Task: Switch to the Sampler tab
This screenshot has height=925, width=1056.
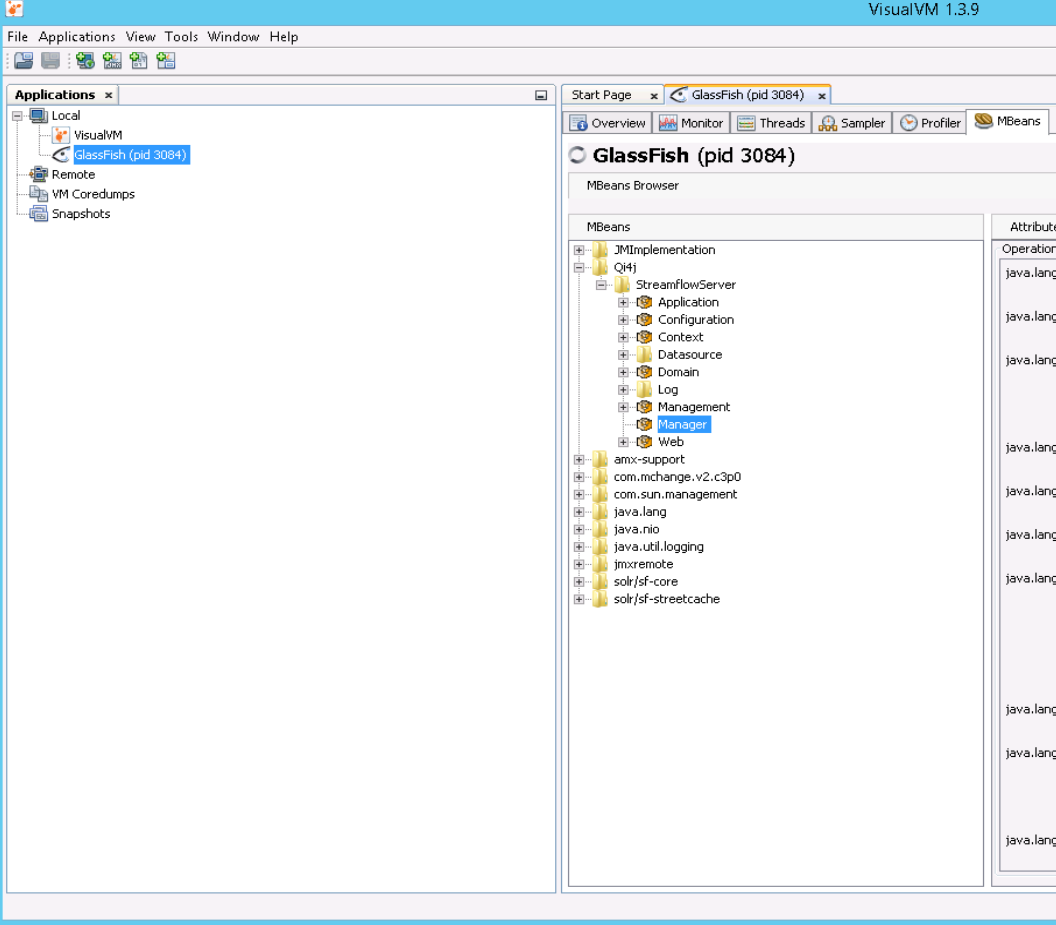Action: 852,123
